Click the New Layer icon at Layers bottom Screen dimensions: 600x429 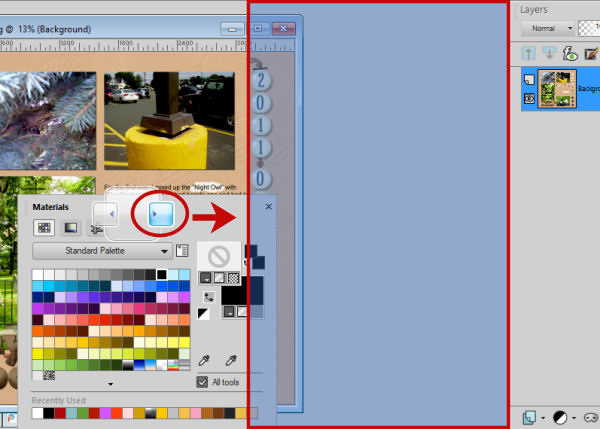pos(529,418)
